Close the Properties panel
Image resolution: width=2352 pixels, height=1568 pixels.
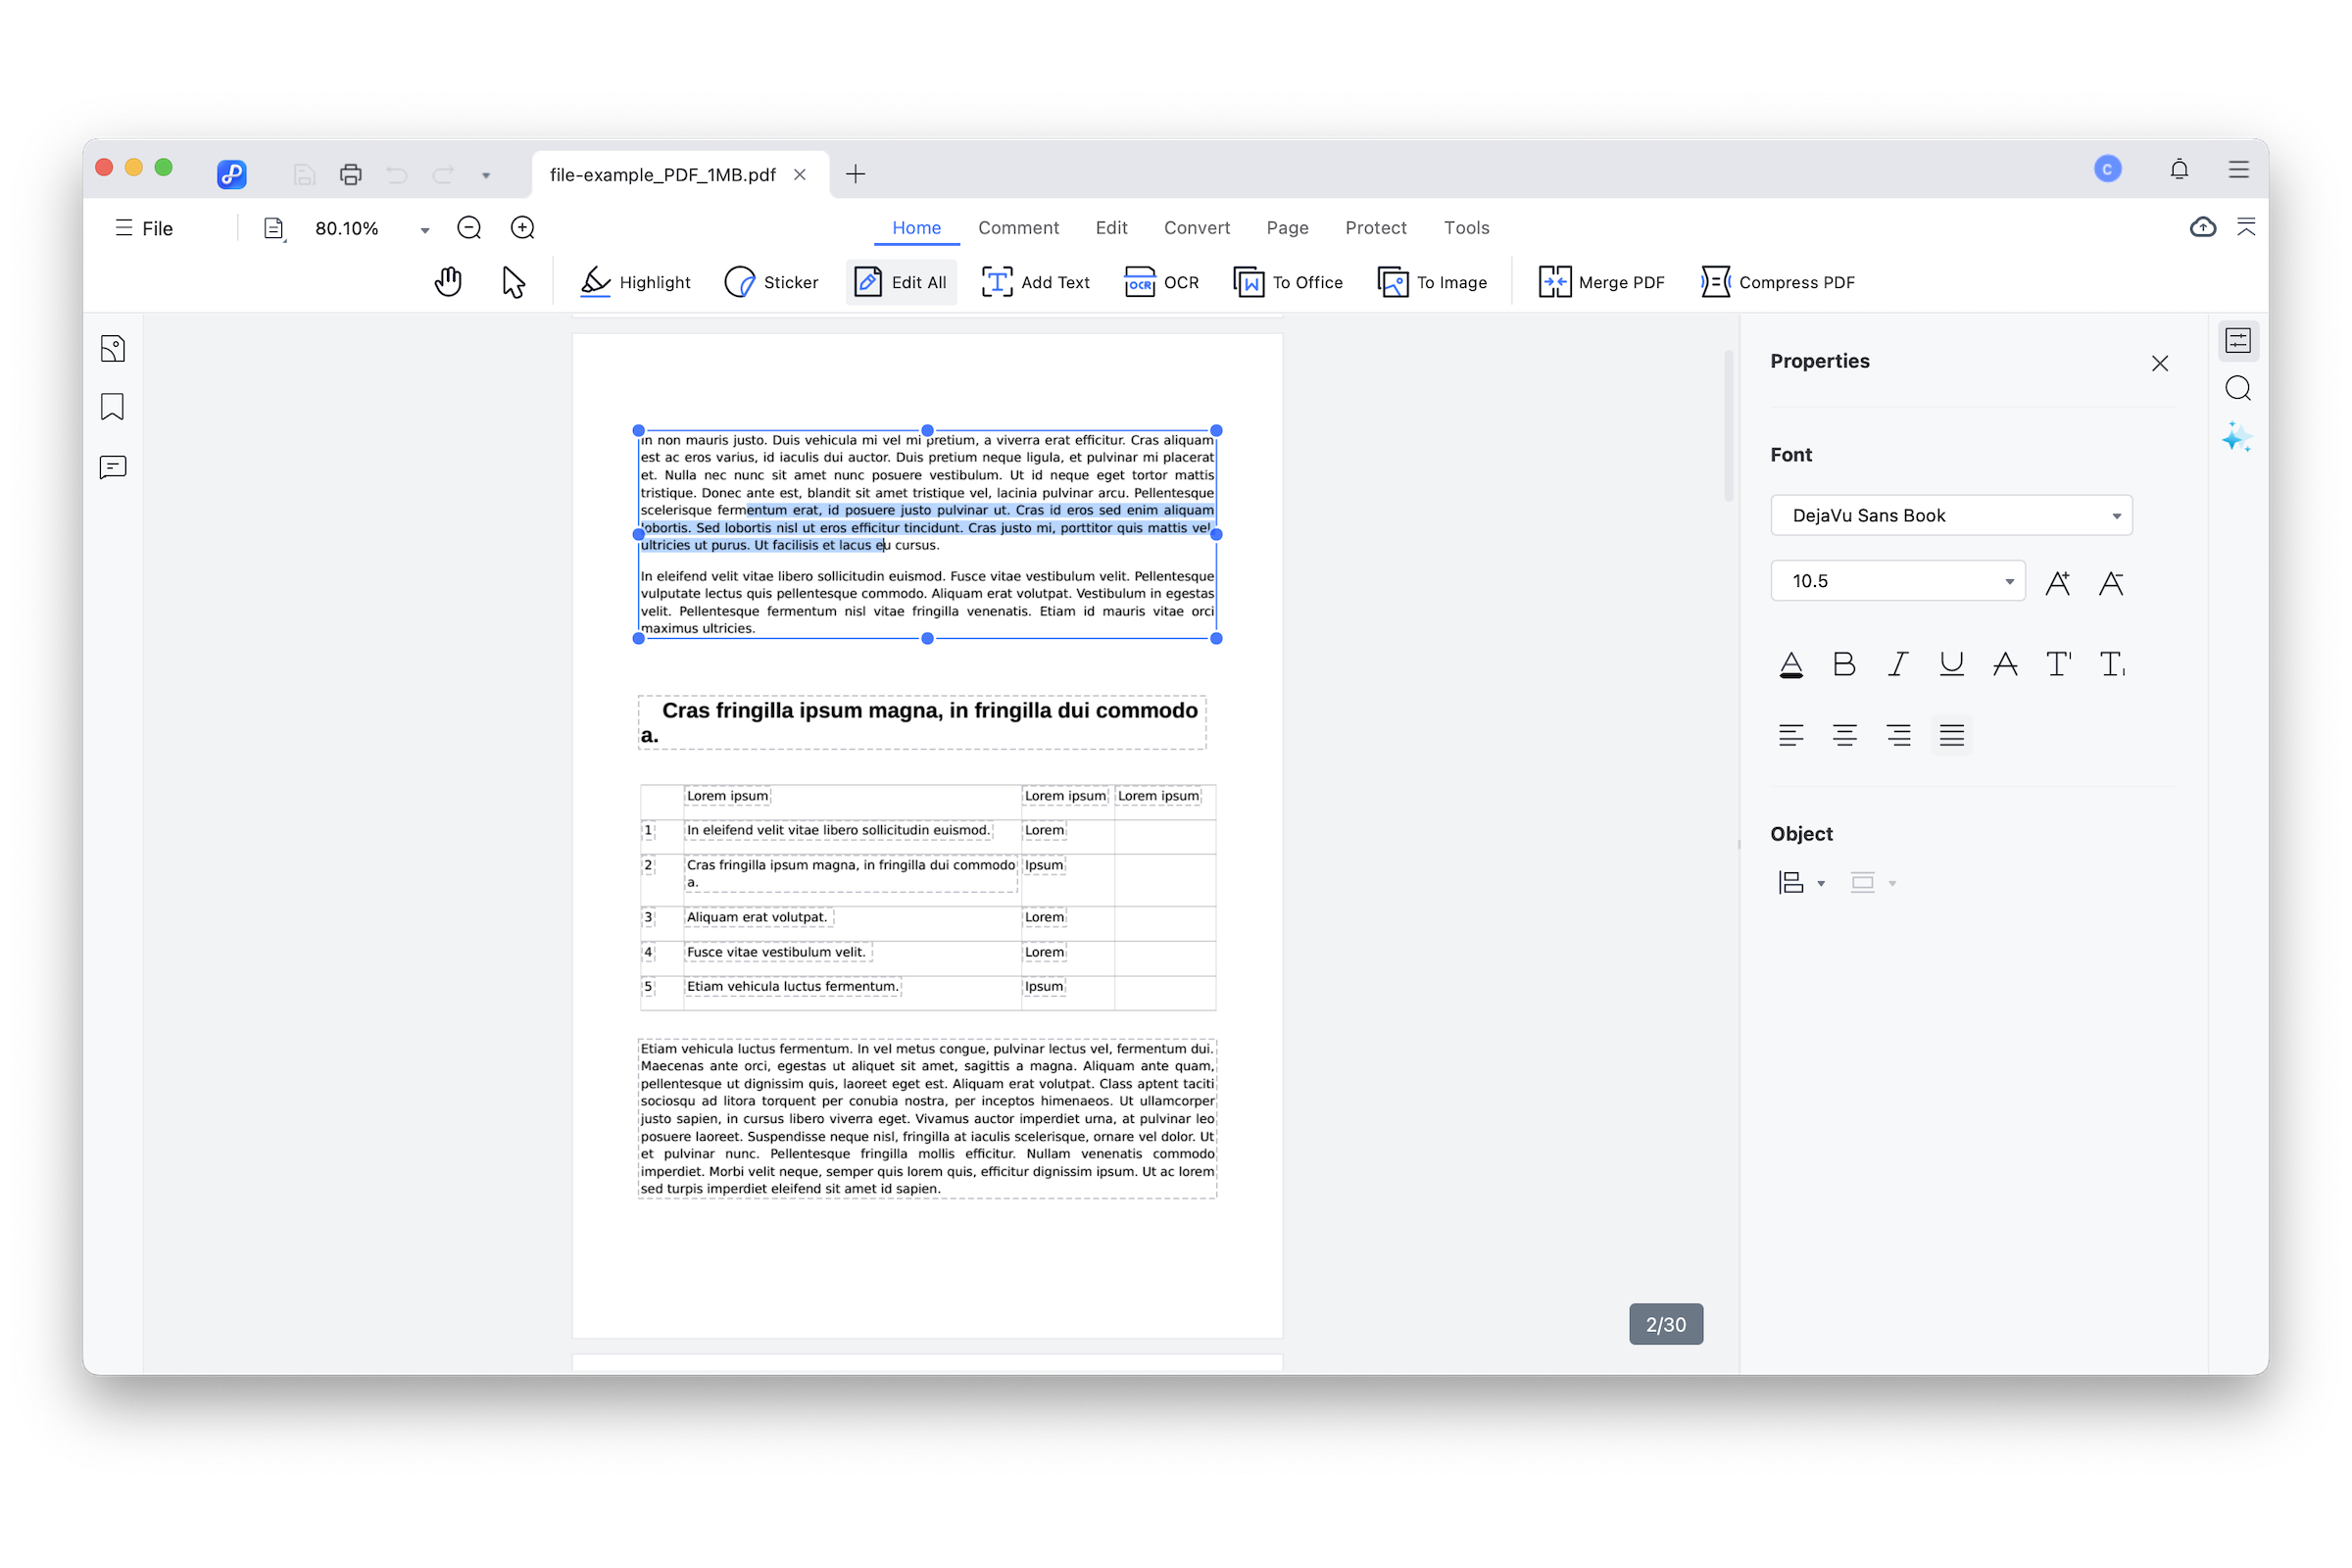2160,363
